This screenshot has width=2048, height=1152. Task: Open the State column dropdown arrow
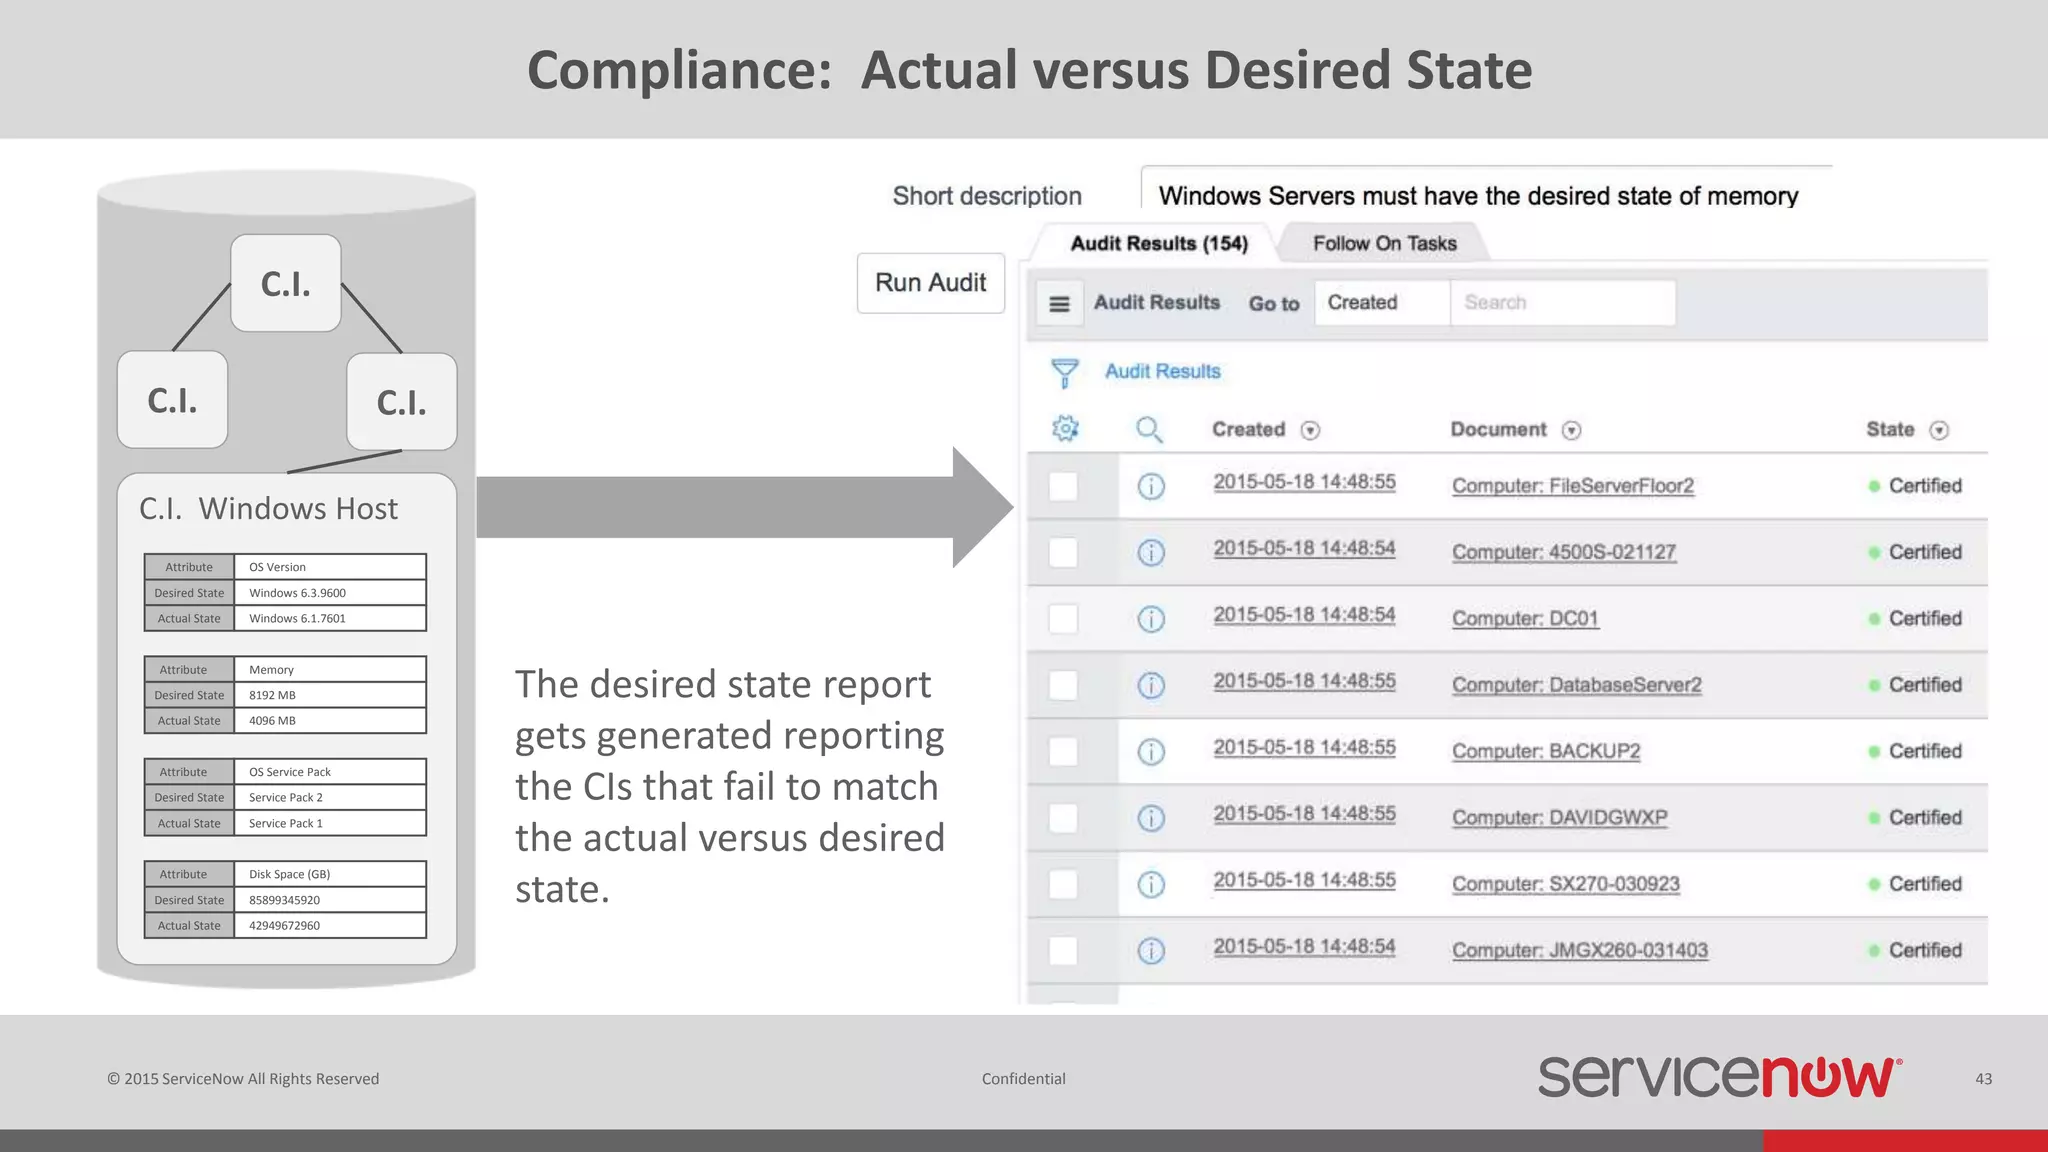[x=1939, y=431]
